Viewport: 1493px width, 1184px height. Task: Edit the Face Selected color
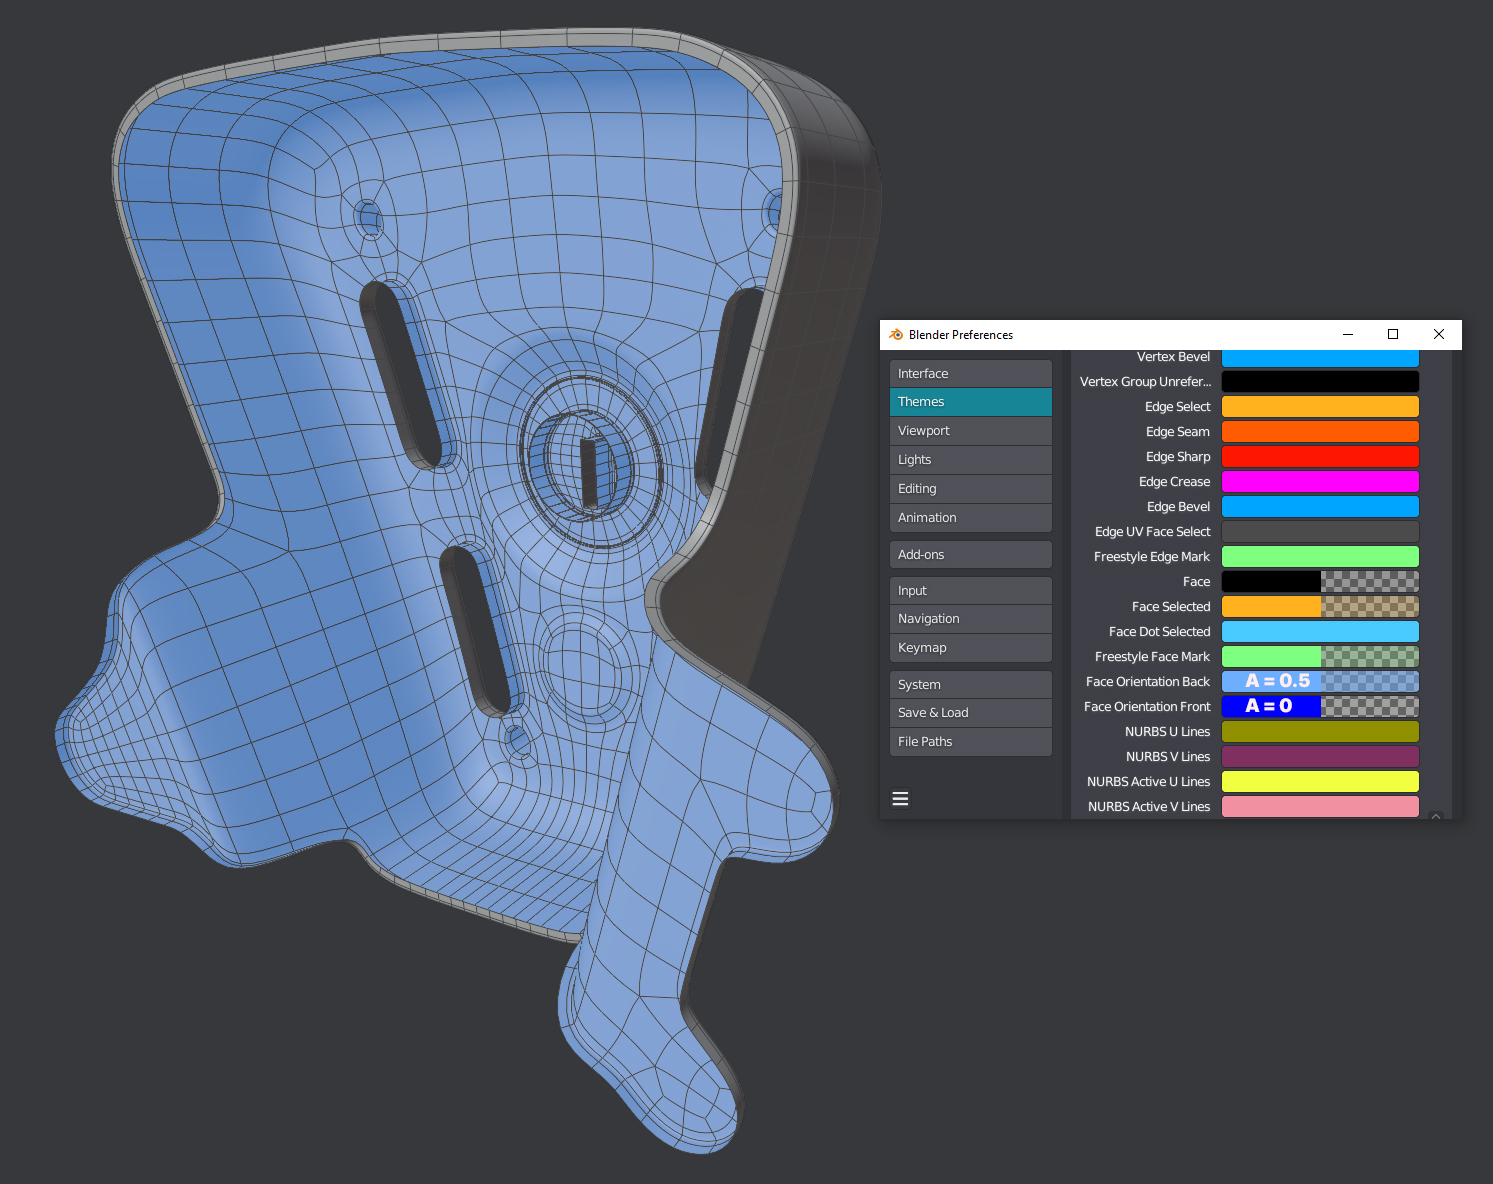(1270, 606)
